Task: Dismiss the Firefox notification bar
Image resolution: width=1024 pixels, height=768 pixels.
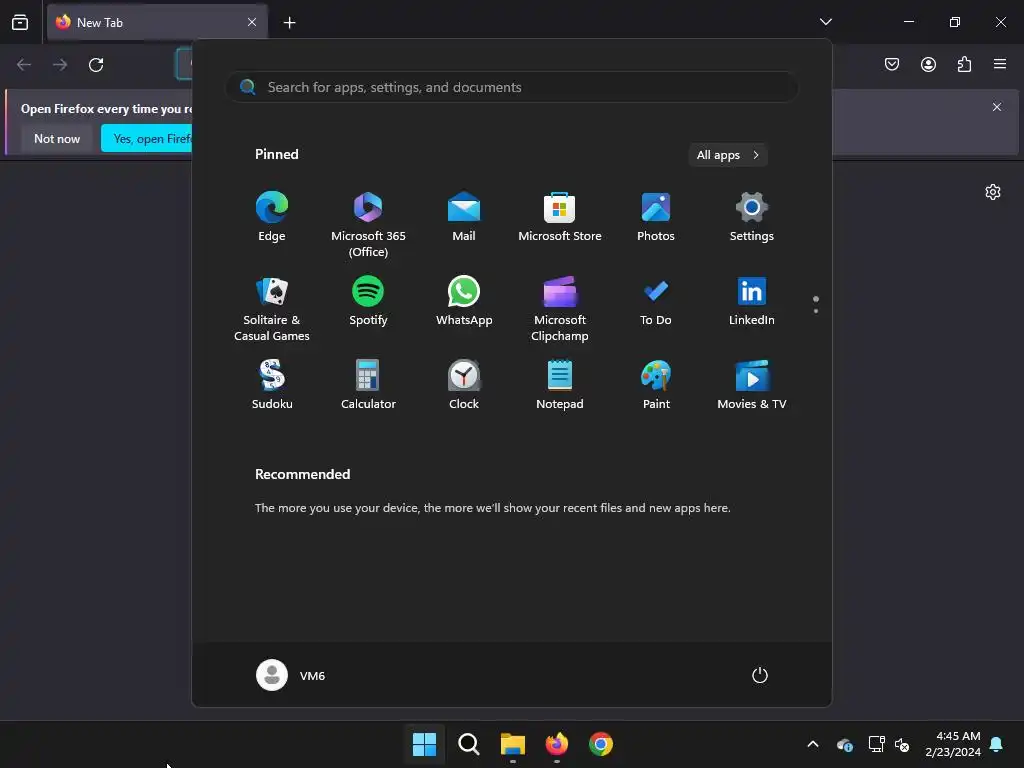Action: click(997, 107)
